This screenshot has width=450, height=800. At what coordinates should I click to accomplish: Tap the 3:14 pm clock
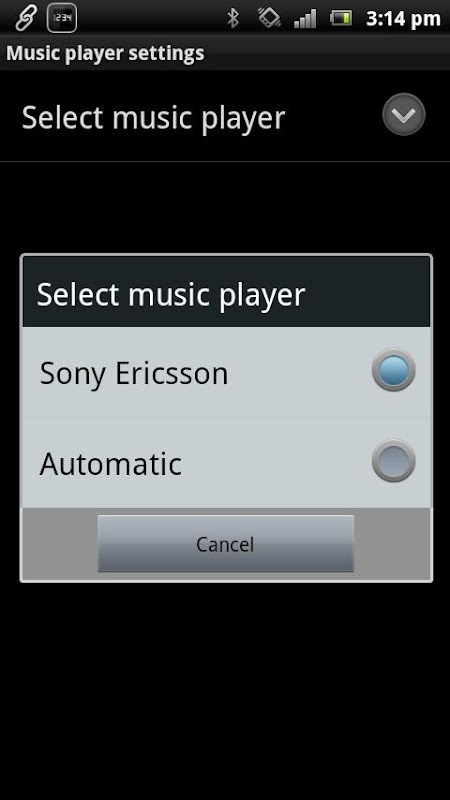click(403, 19)
